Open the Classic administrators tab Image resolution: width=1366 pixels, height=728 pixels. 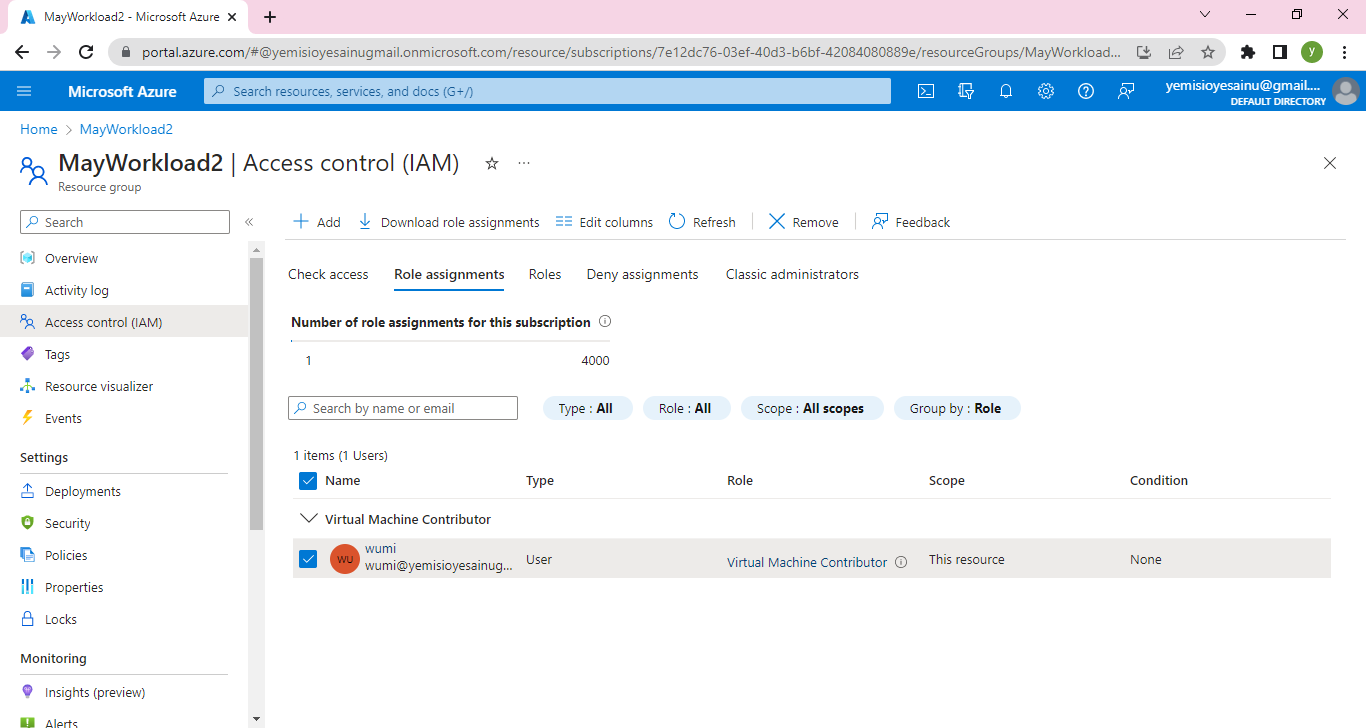792,274
